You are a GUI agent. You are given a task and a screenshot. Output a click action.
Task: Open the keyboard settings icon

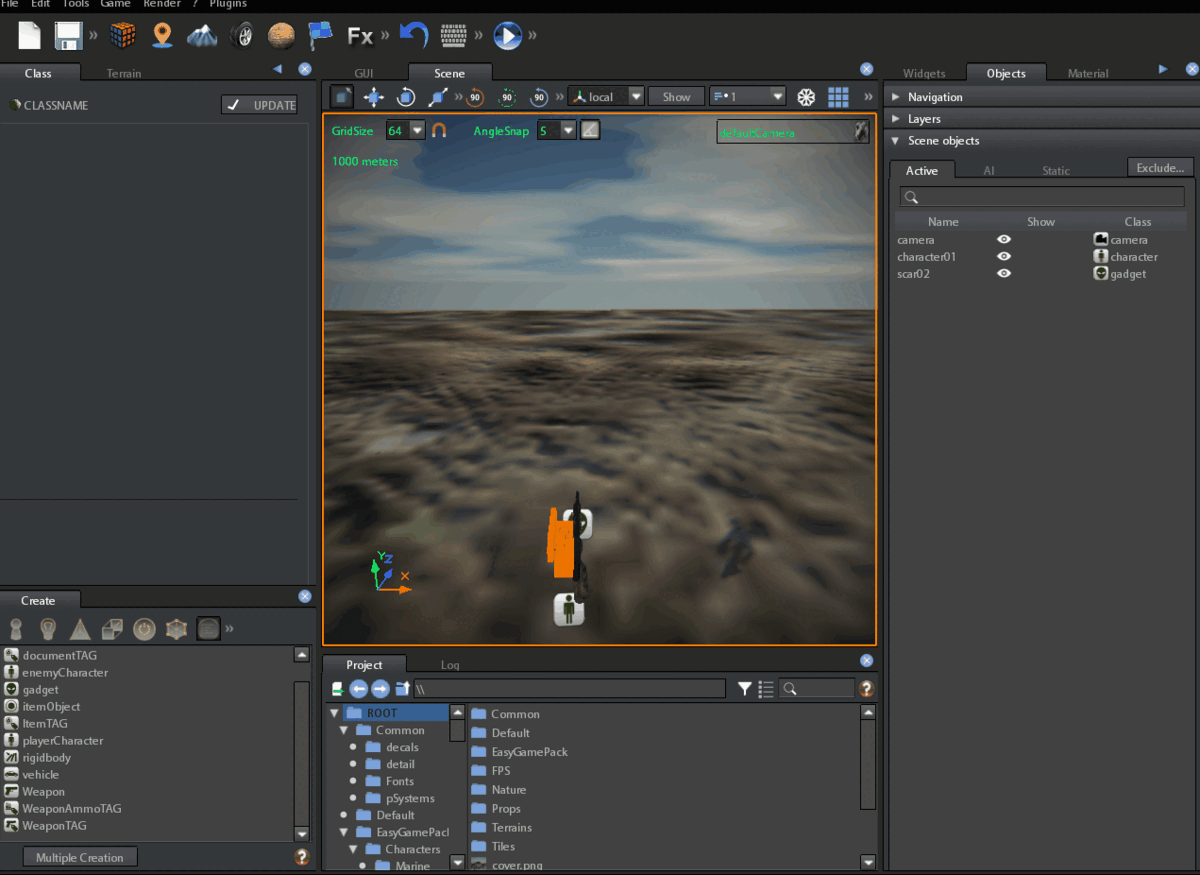tap(455, 37)
